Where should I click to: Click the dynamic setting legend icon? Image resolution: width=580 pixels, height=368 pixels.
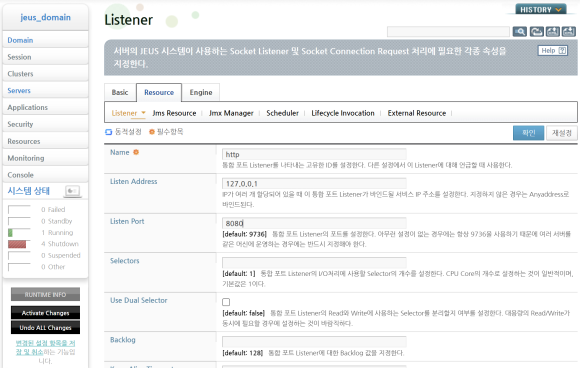coord(108,132)
